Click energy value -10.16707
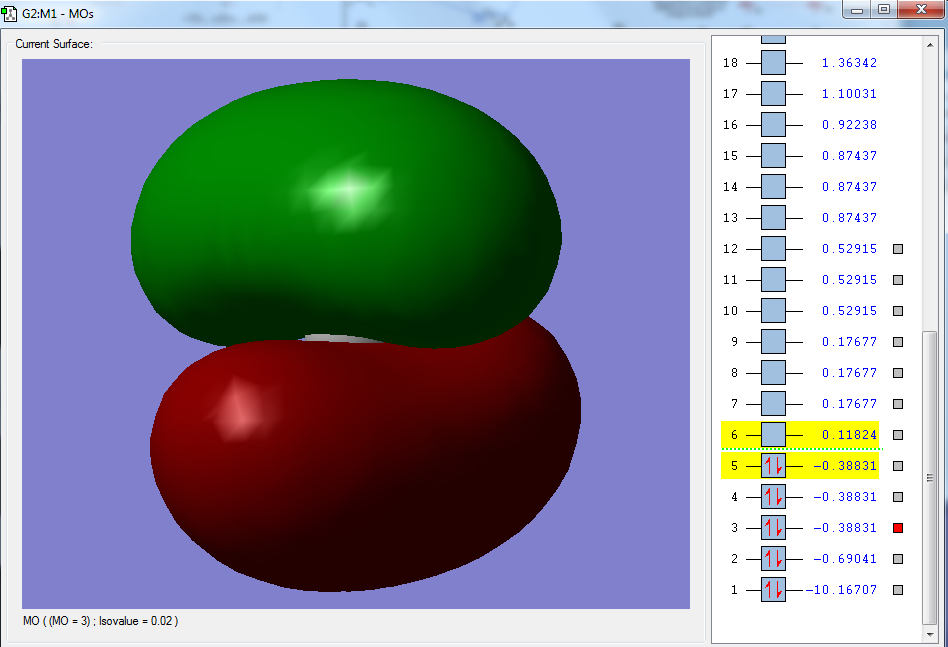Image resolution: width=948 pixels, height=647 pixels. tap(841, 590)
